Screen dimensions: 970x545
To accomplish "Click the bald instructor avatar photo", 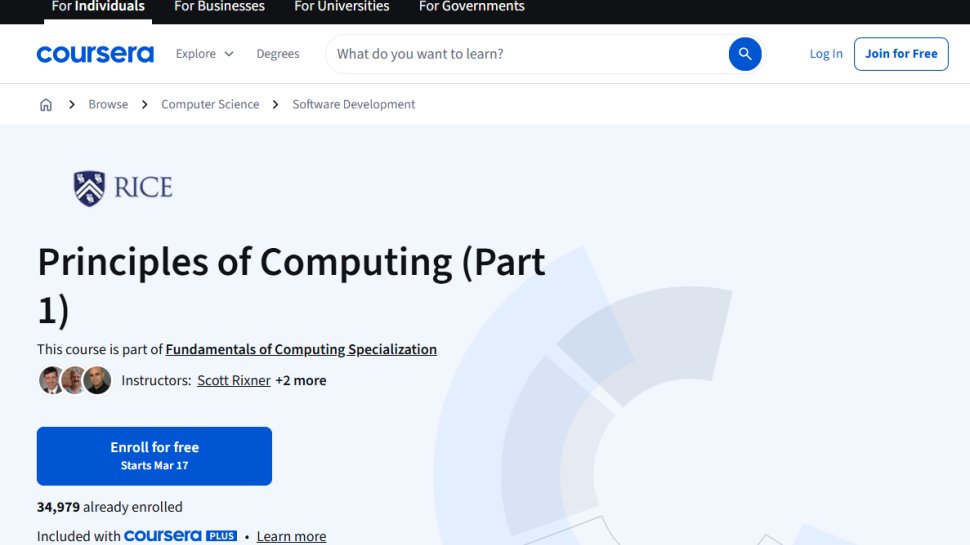I will point(98,380).
